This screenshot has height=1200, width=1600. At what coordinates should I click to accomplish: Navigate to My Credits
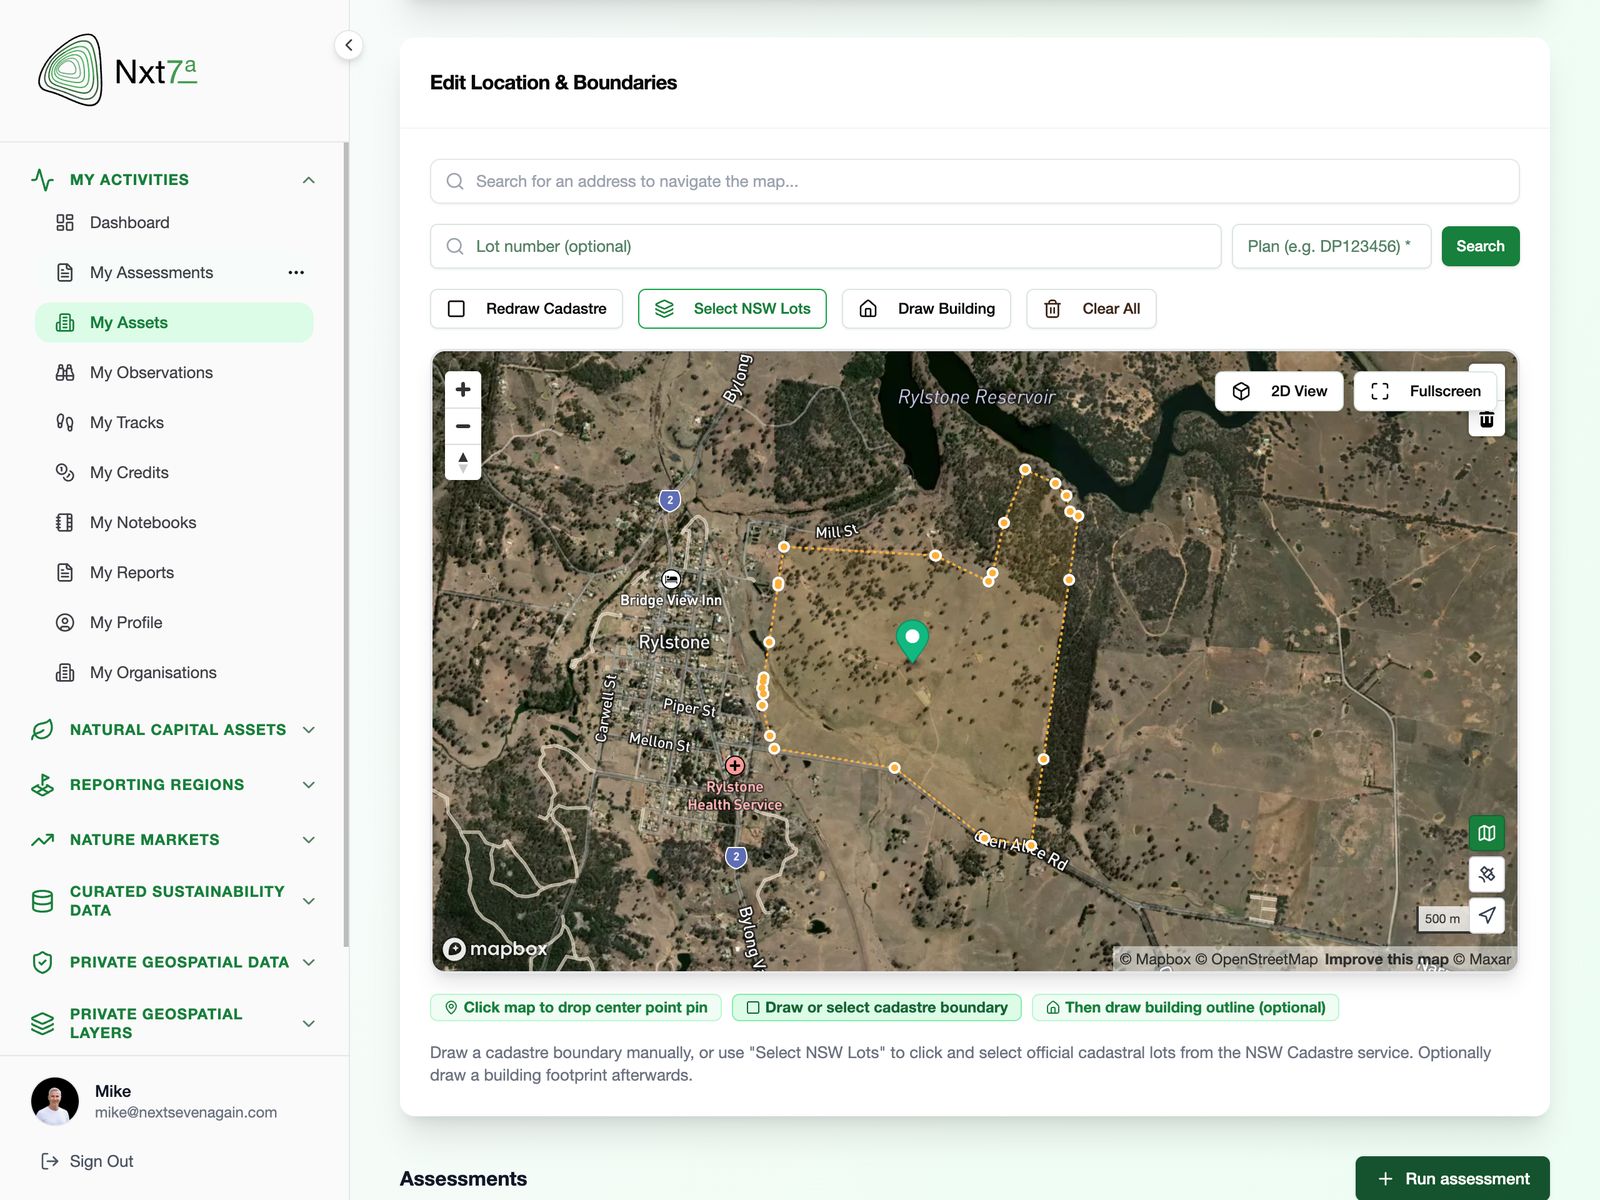pos(174,473)
